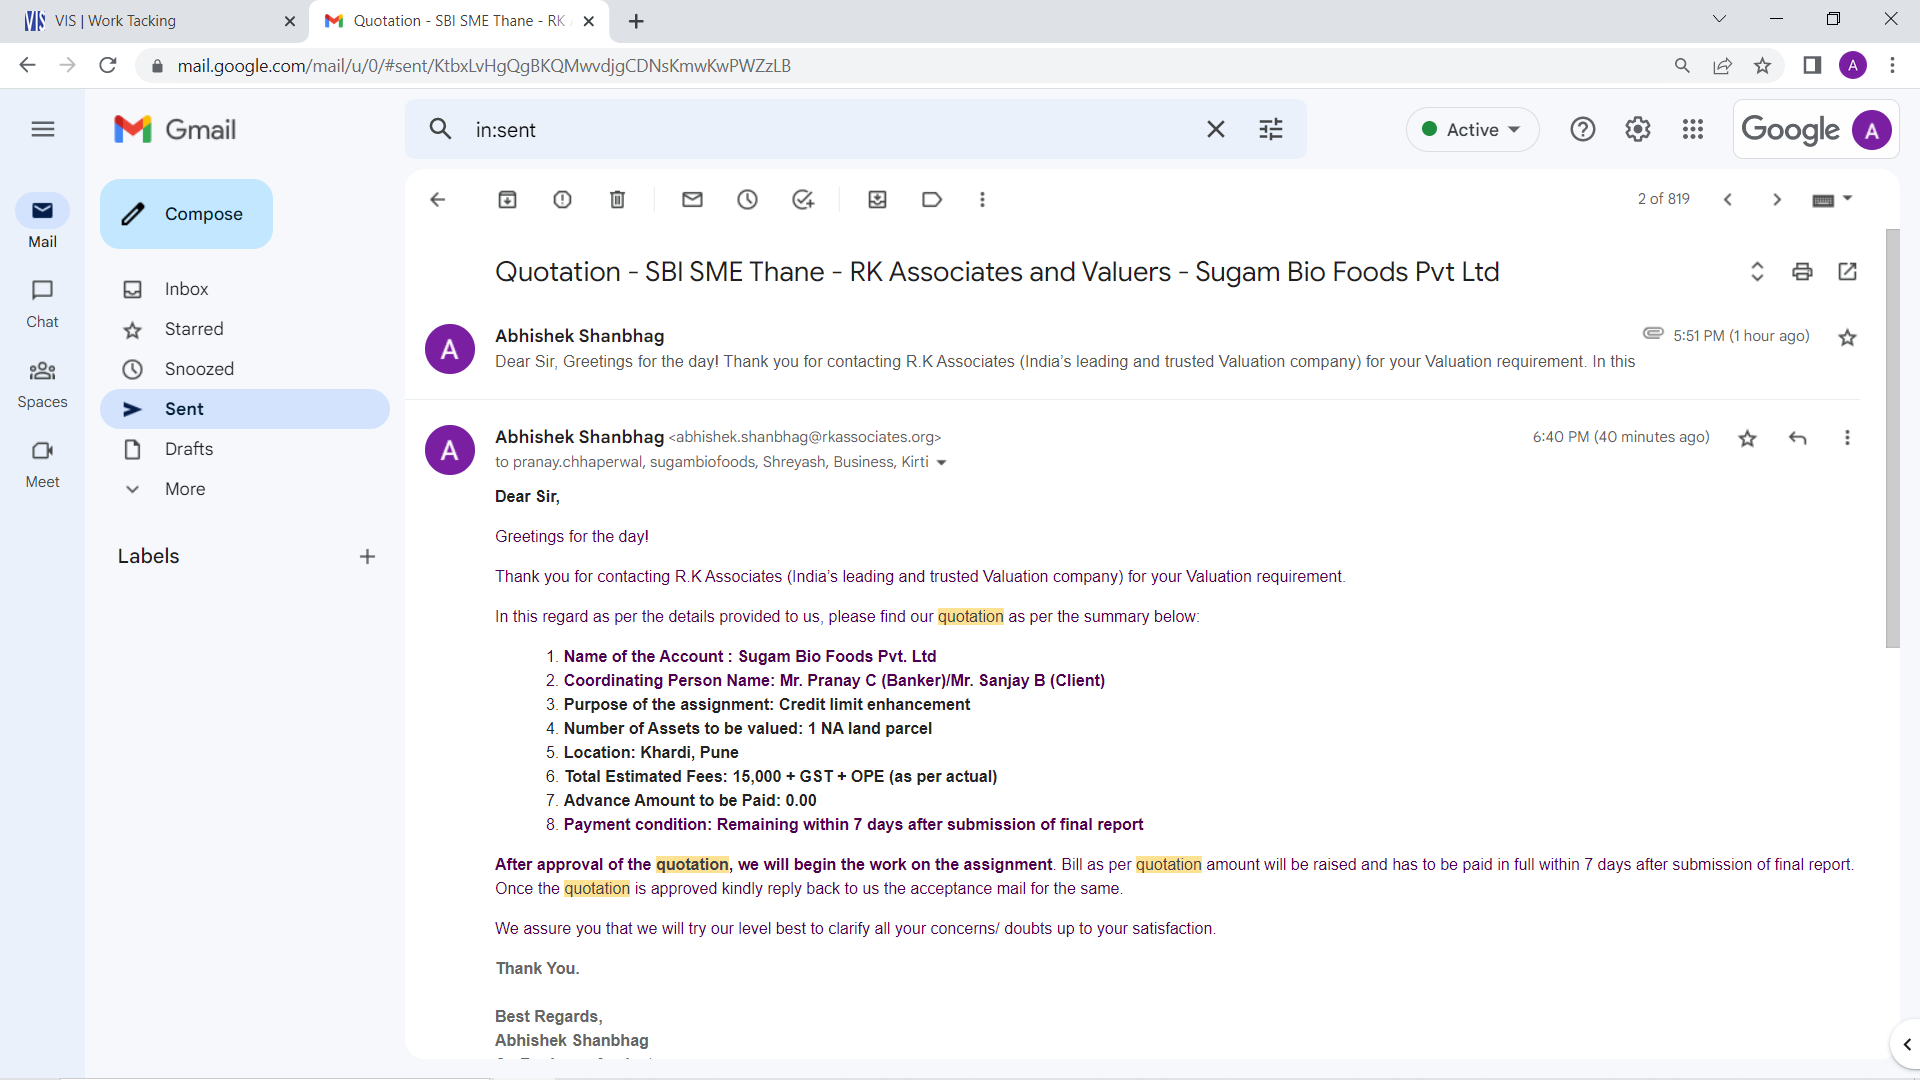Mark the conversation as unread
The image size is (1920, 1080).
point(692,200)
